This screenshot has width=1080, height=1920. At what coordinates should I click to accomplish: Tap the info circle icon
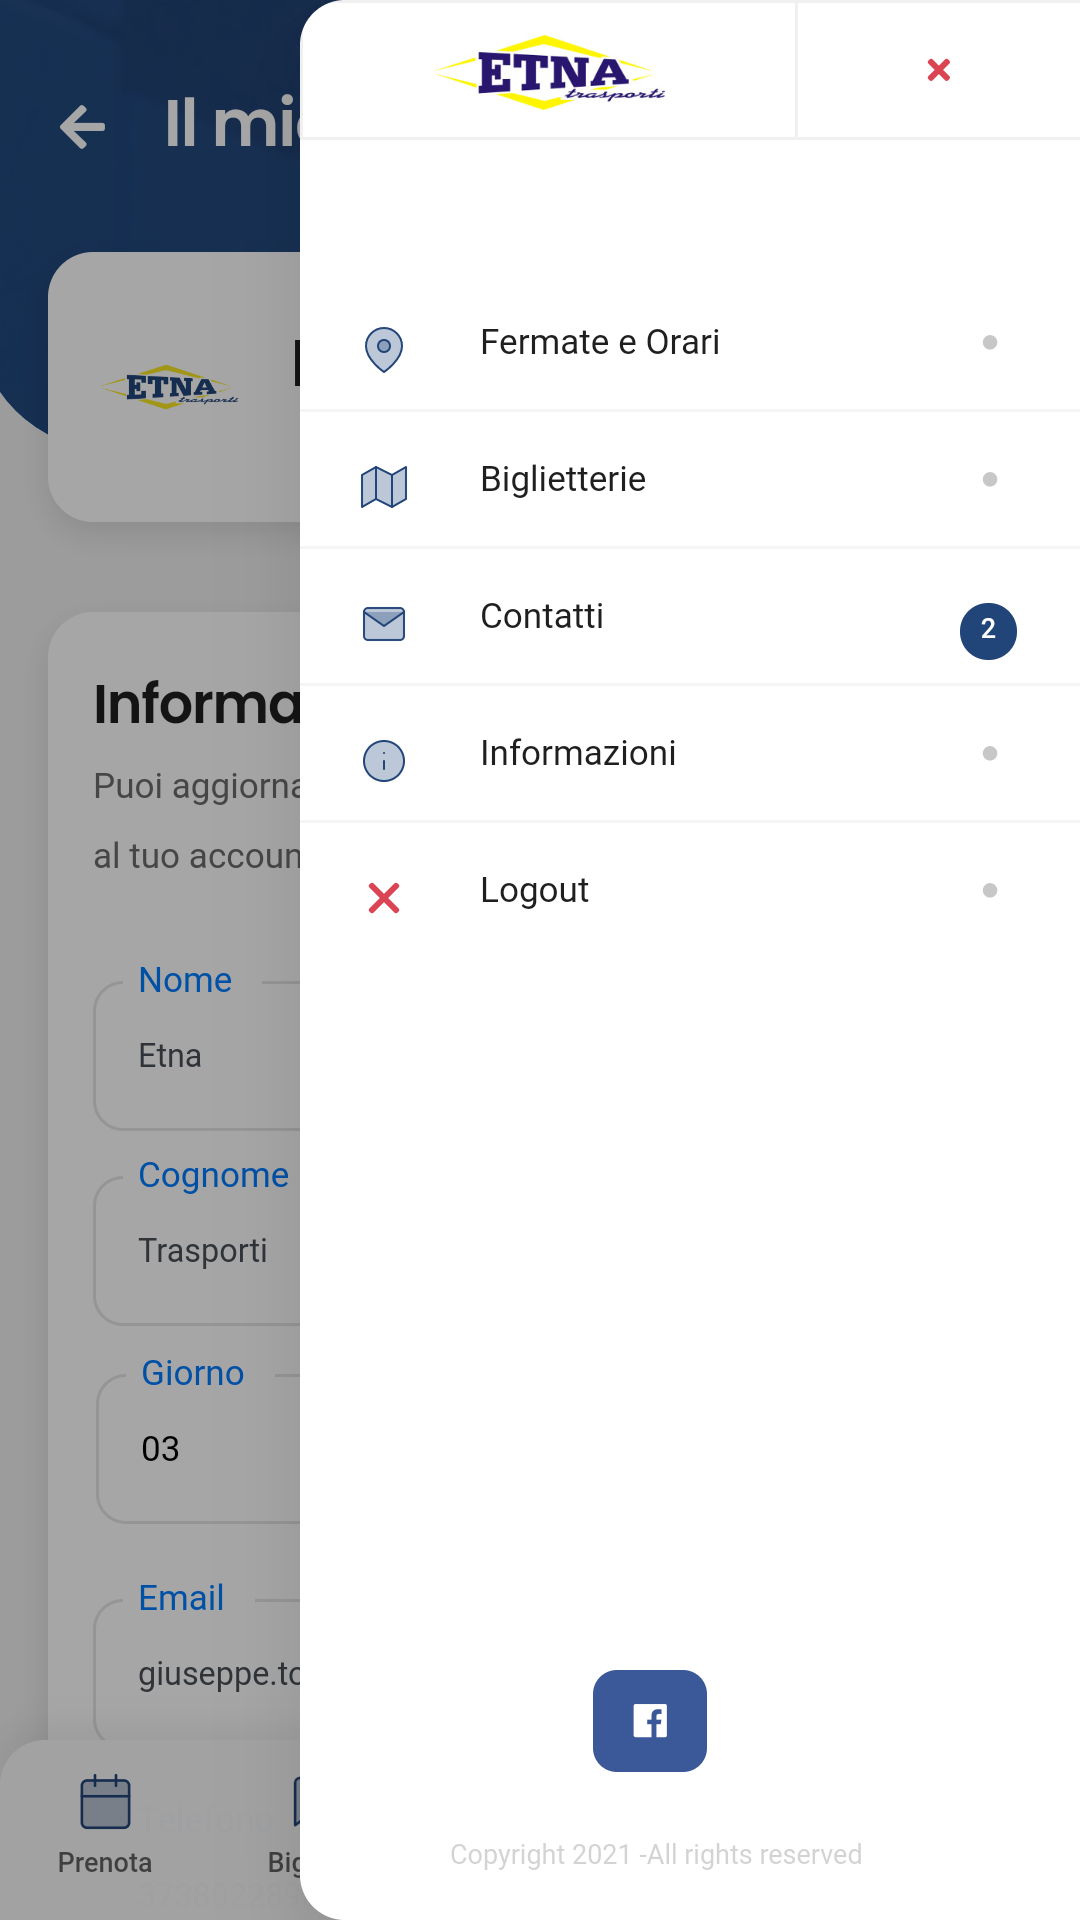pyautogui.click(x=384, y=761)
